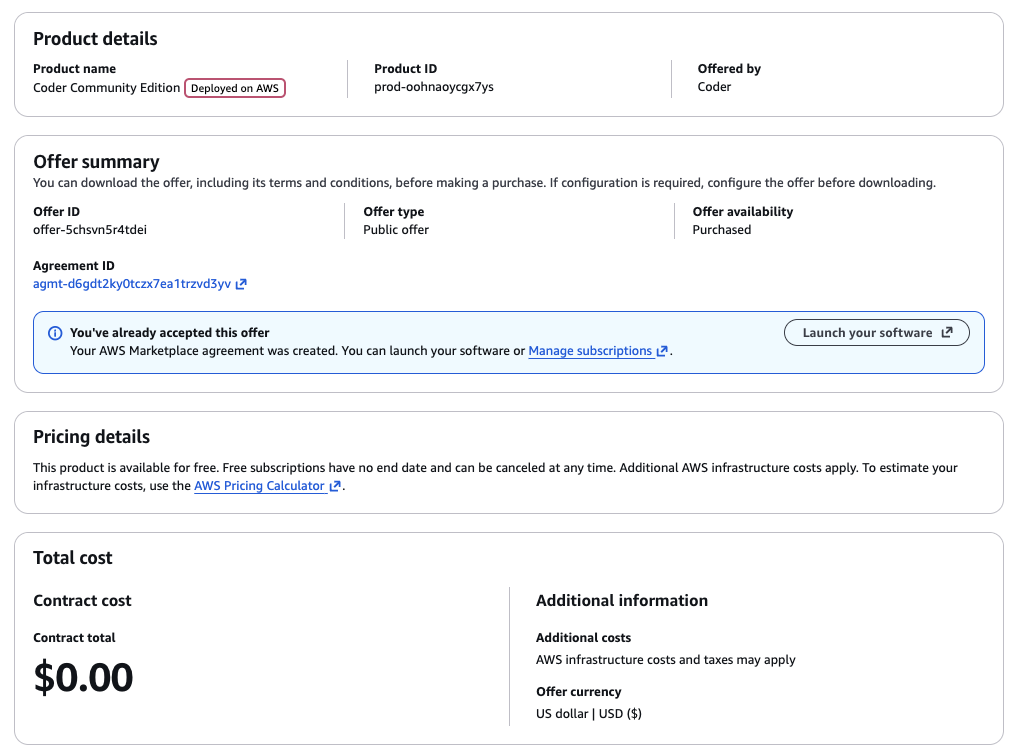Click the Offer summary section title
This screenshot has height=751, width=1015.
pos(96,161)
